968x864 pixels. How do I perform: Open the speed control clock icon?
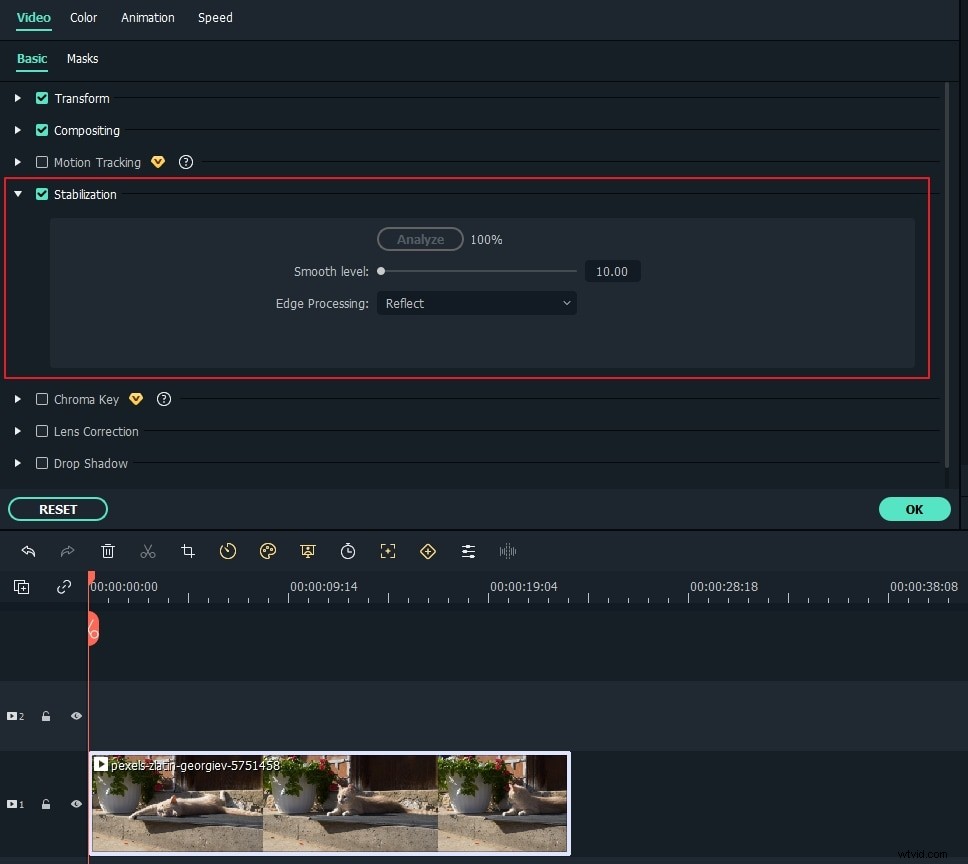pyautogui.click(x=227, y=551)
